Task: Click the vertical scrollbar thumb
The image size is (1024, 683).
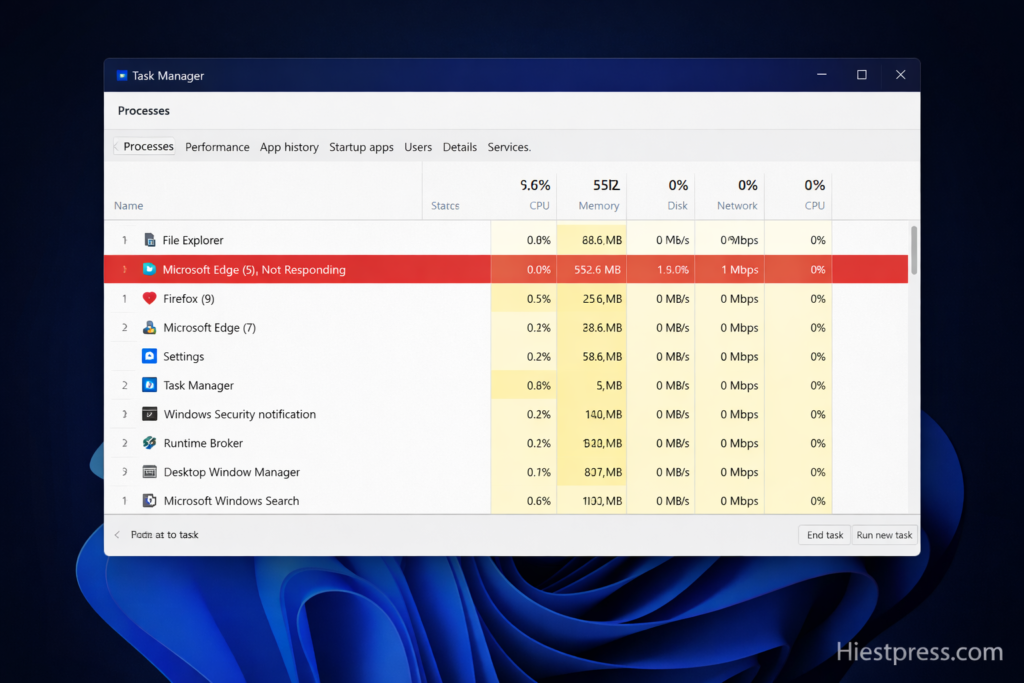Action: pyautogui.click(x=914, y=250)
